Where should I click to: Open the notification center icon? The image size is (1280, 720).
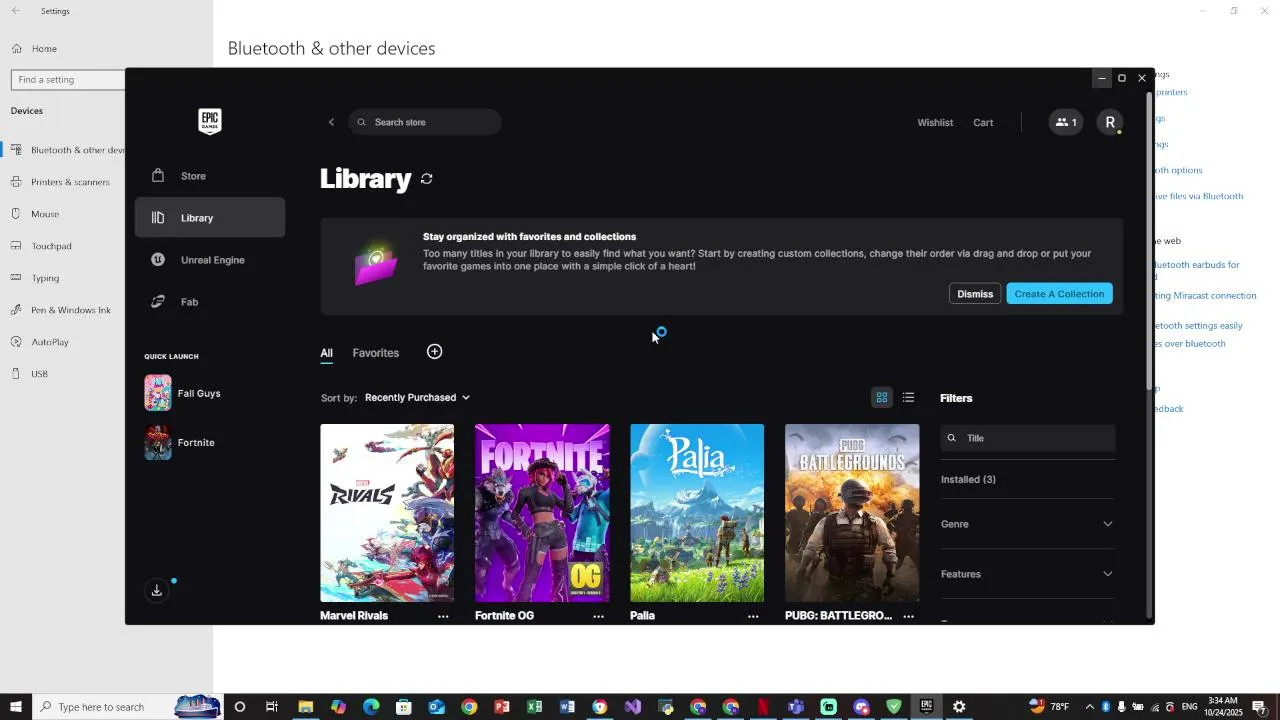coord(1259,707)
